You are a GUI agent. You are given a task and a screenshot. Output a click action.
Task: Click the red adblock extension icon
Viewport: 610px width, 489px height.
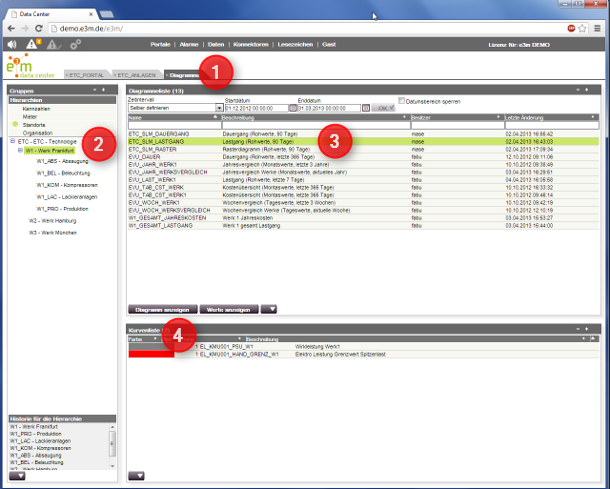pyautogui.click(x=571, y=28)
